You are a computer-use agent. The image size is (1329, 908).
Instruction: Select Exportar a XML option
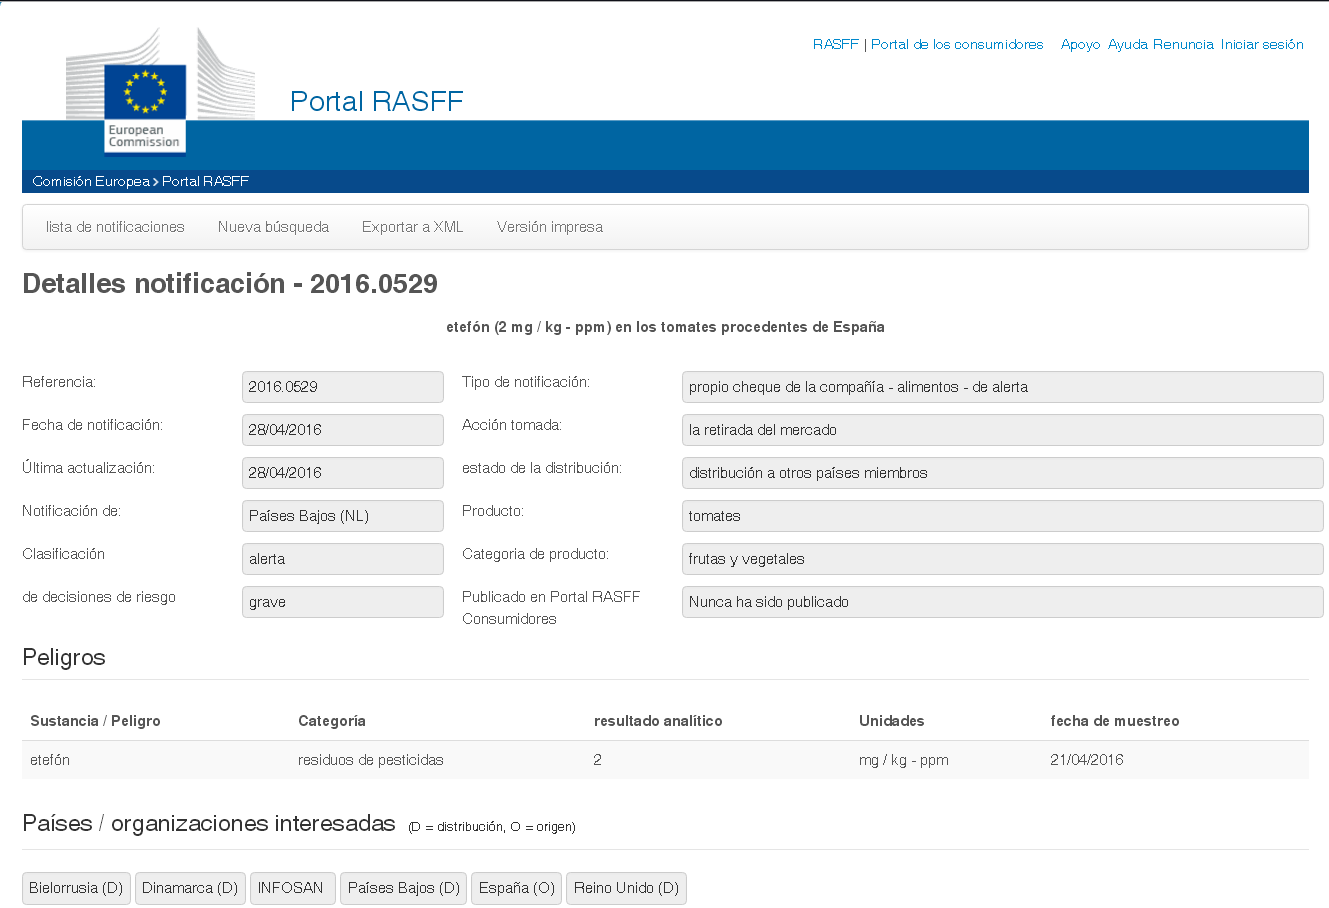point(412,227)
